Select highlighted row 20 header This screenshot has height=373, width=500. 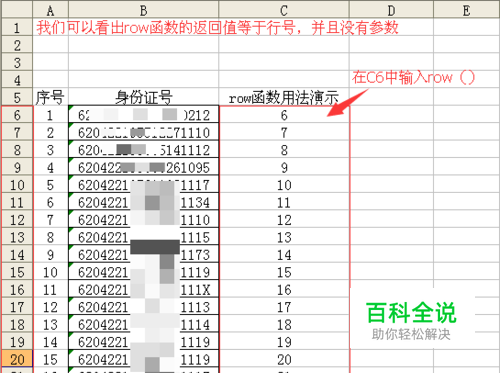(x=17, y=359)
